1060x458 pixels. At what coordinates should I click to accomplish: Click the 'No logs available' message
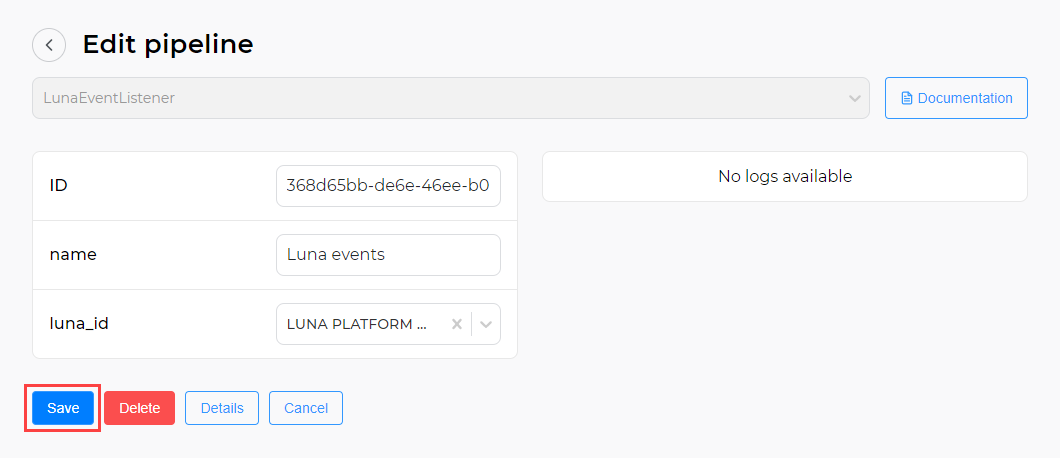point(785,177)
